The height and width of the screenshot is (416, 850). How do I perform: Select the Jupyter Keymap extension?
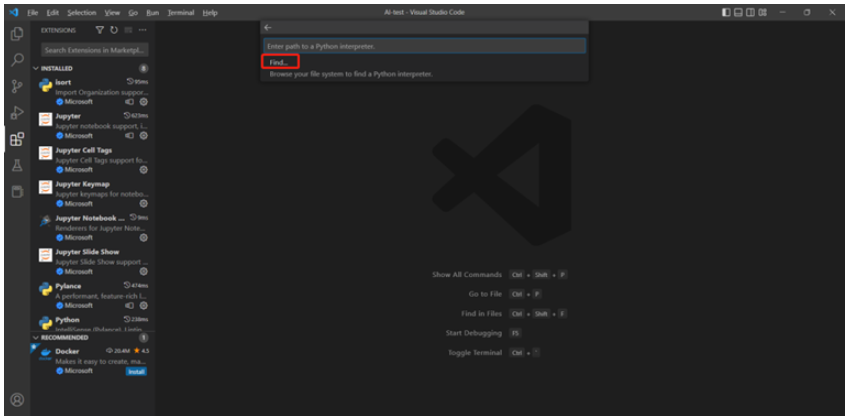(93, 194)
